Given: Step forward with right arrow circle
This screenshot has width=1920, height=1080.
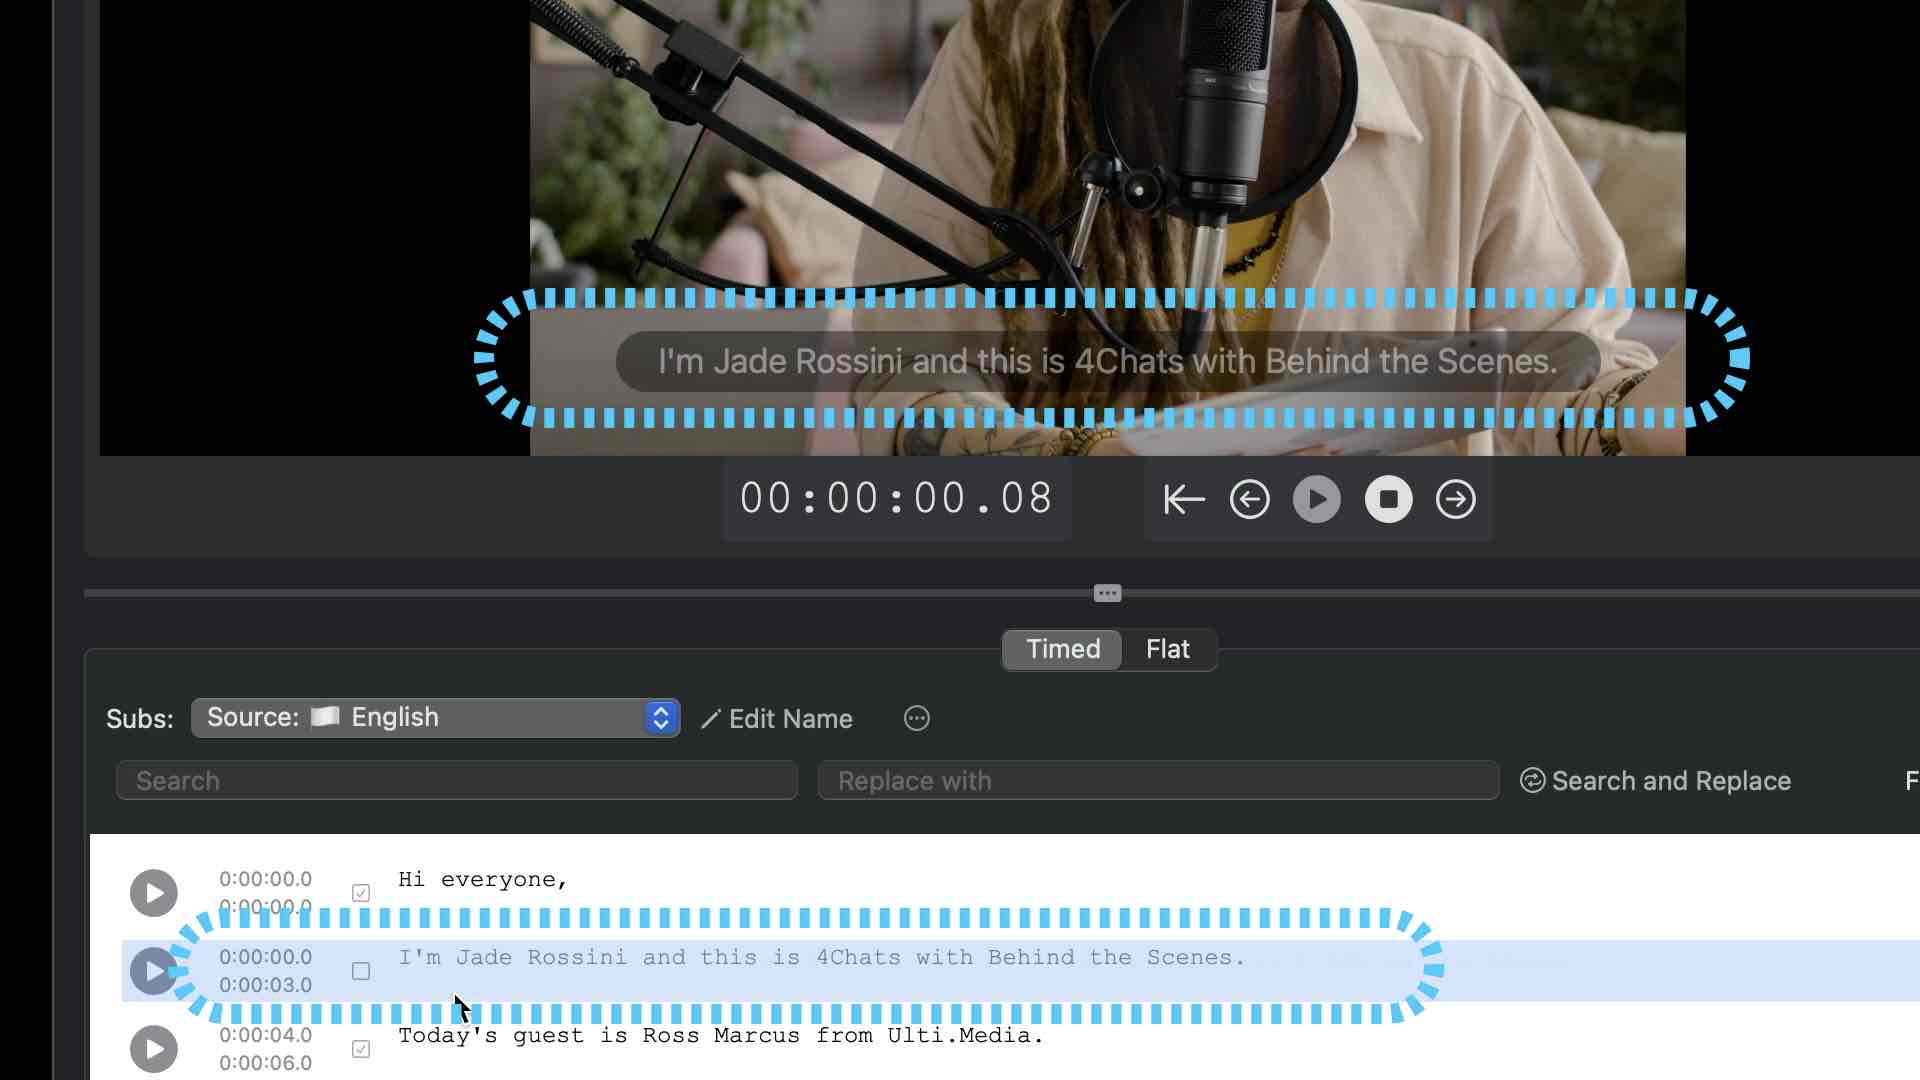Looking at the screenshot, I should click(1456, 499).
